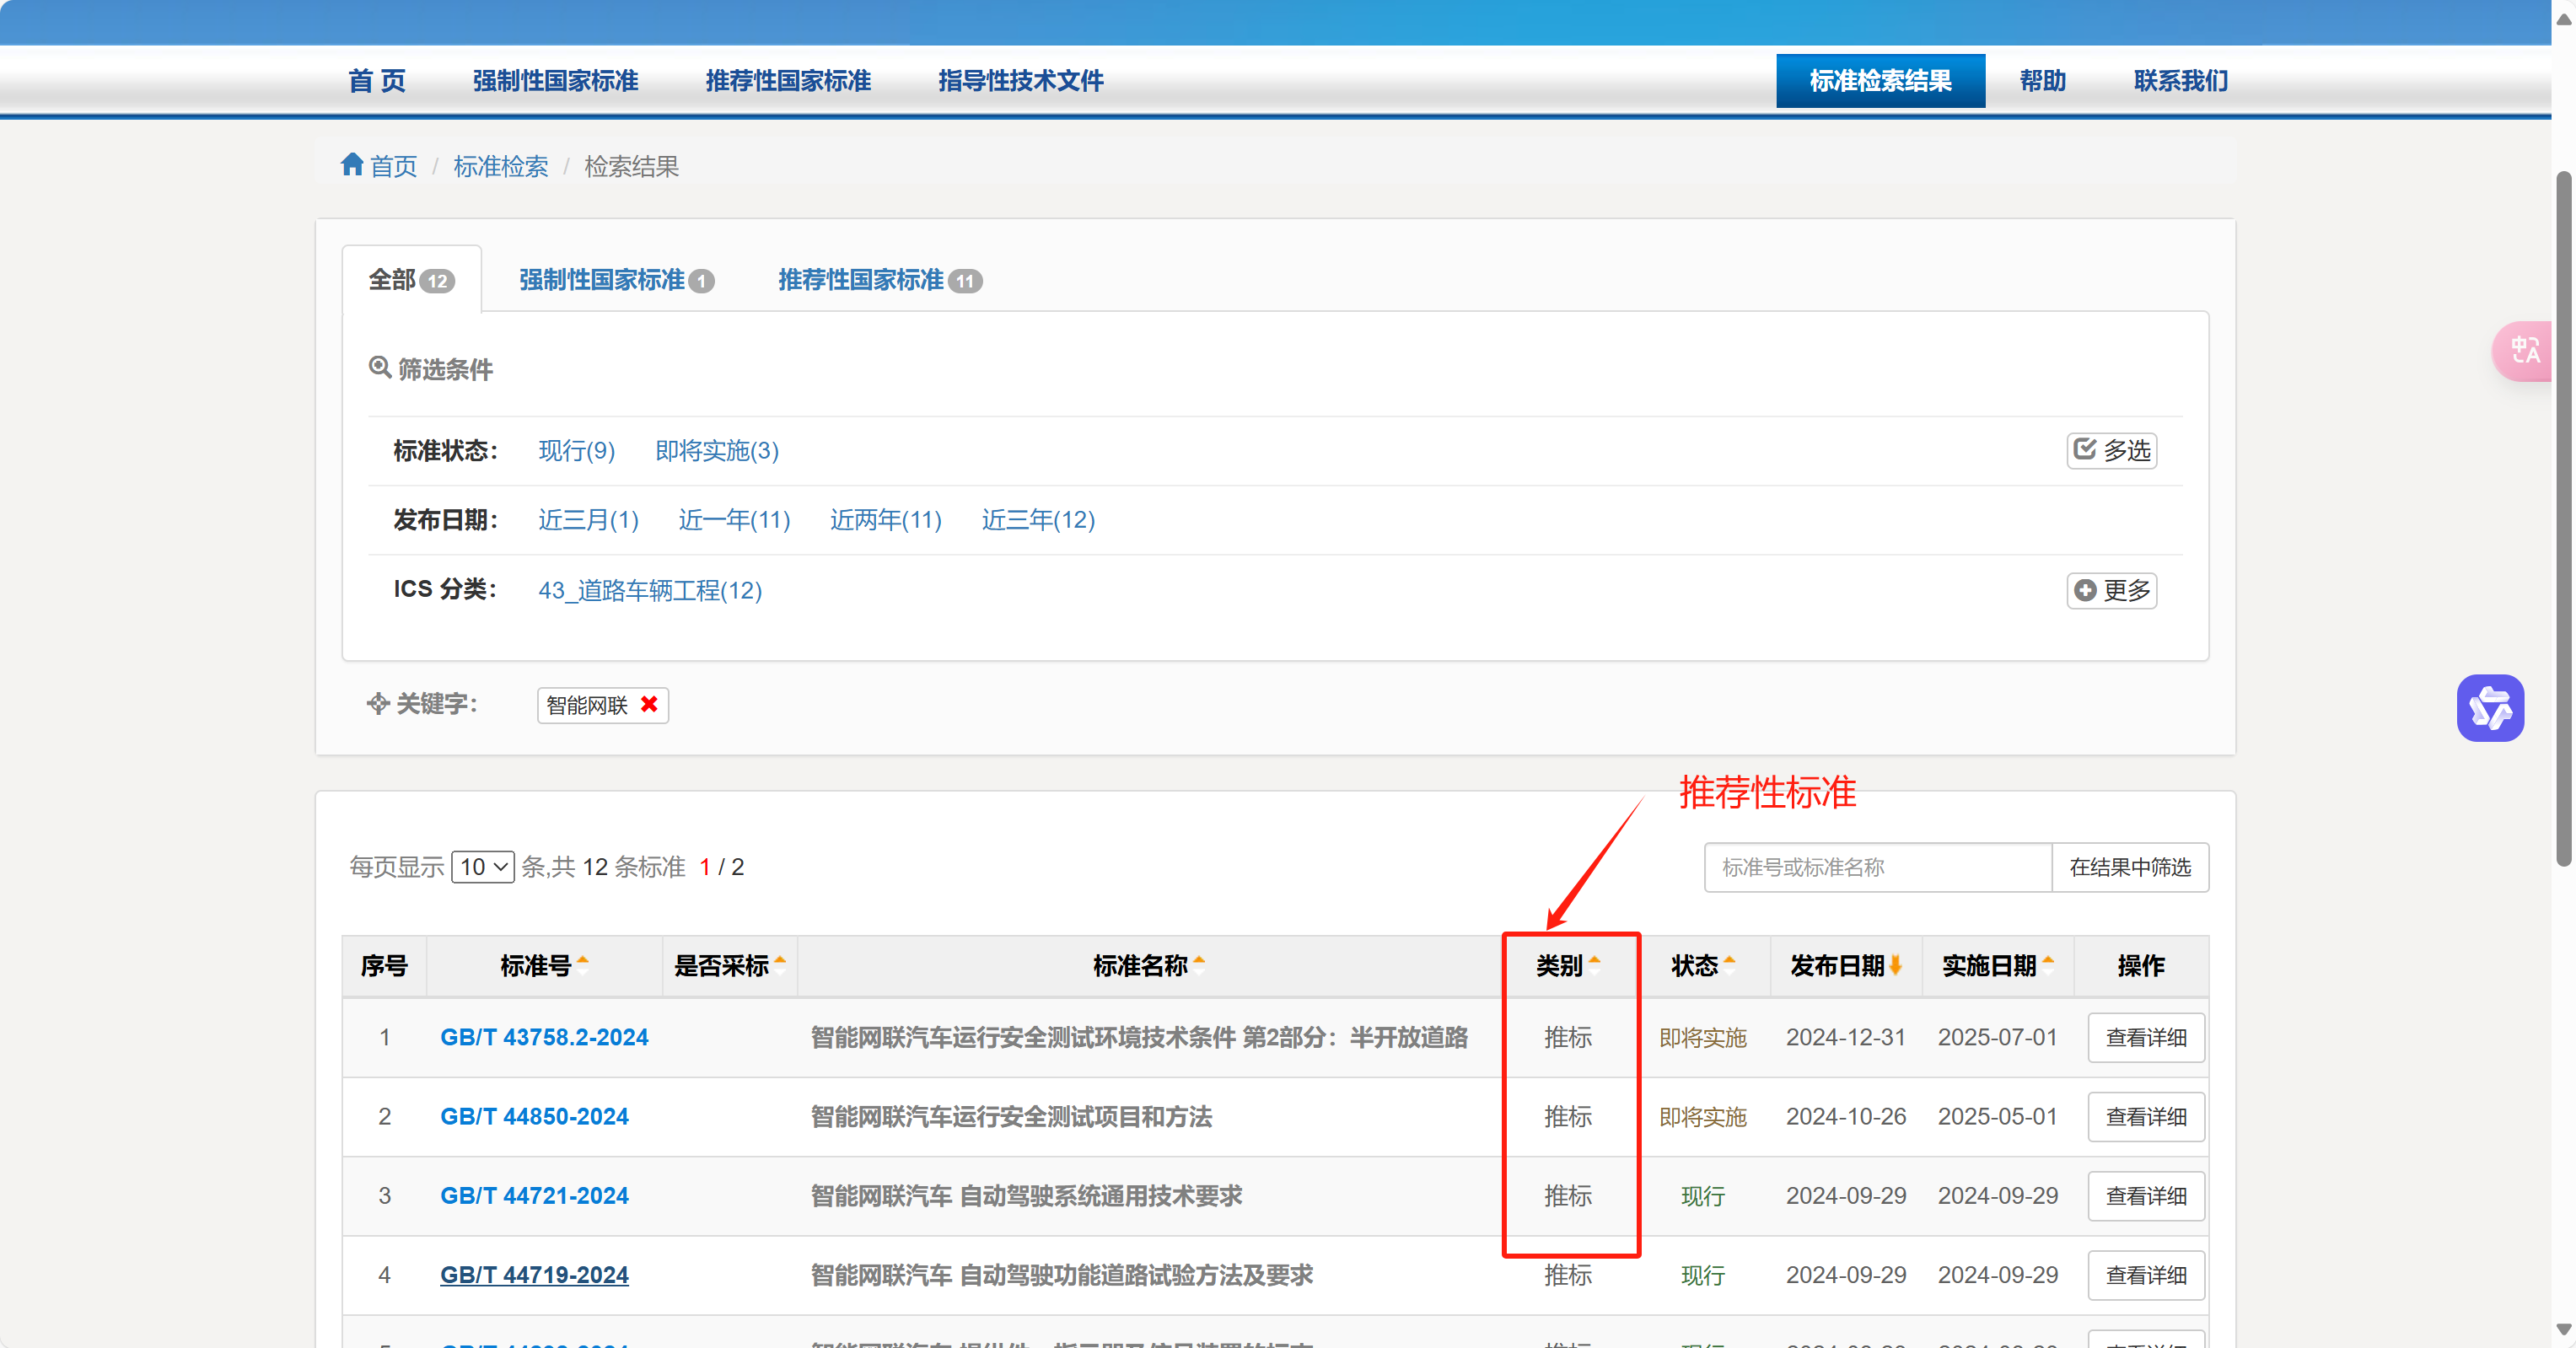Viewport: 2576px width, 1348px height.
Task: Sort by 发布日期 column arrow
Action: (1895, 964)
